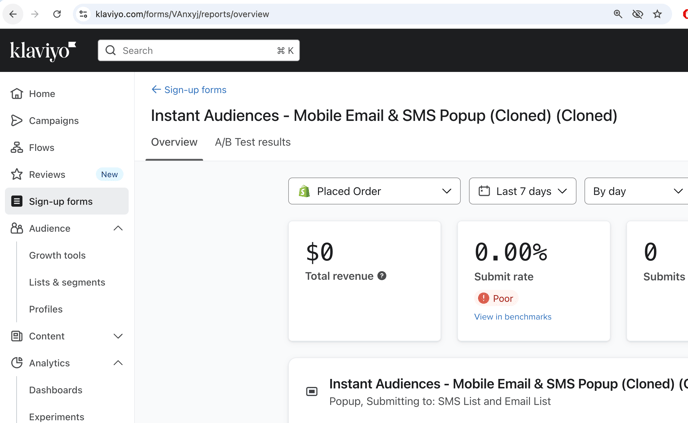Click the New badge beside Reviews
The height and width of the screenshot is (423, 688).
[x=109, y=174]
